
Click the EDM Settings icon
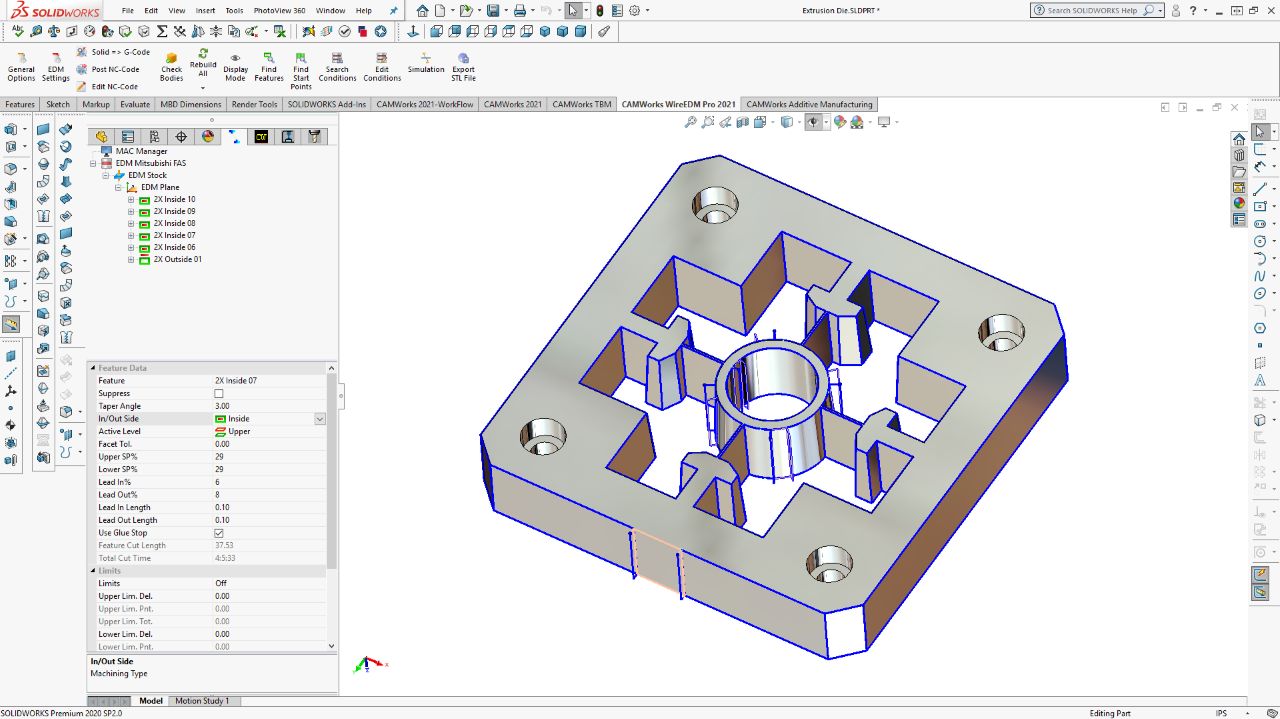(x=56, y=67)
